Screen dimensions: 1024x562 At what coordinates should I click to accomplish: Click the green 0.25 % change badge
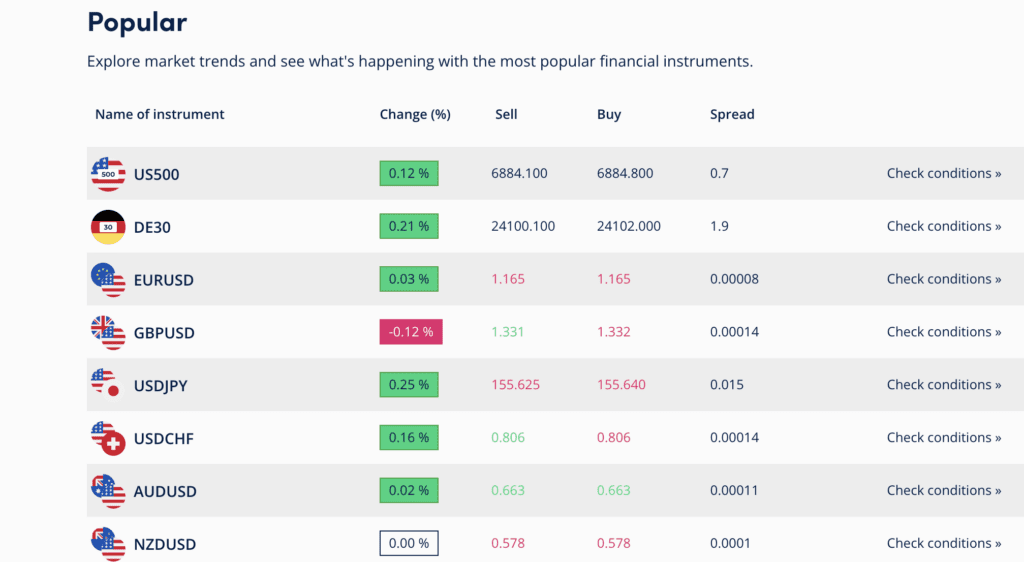click(409, 385)
